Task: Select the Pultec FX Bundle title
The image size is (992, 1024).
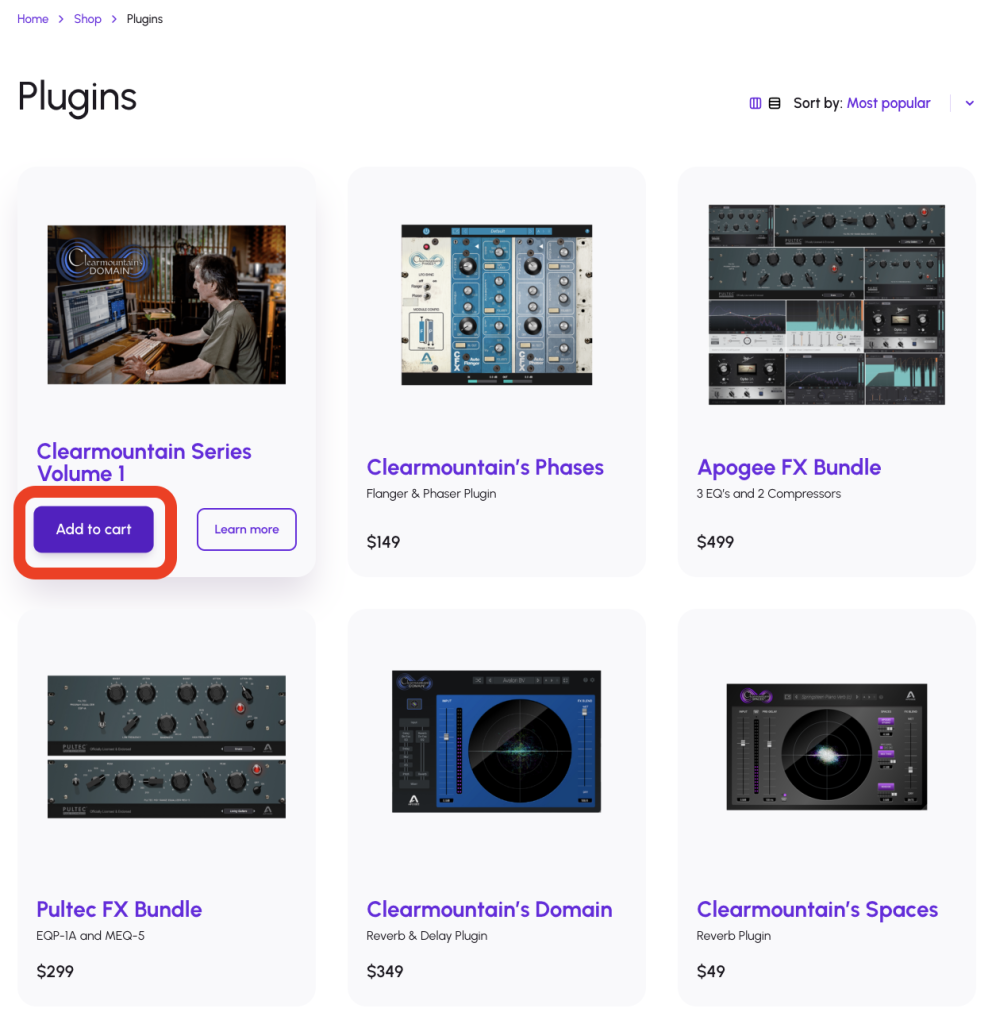Action: point(119,909)
